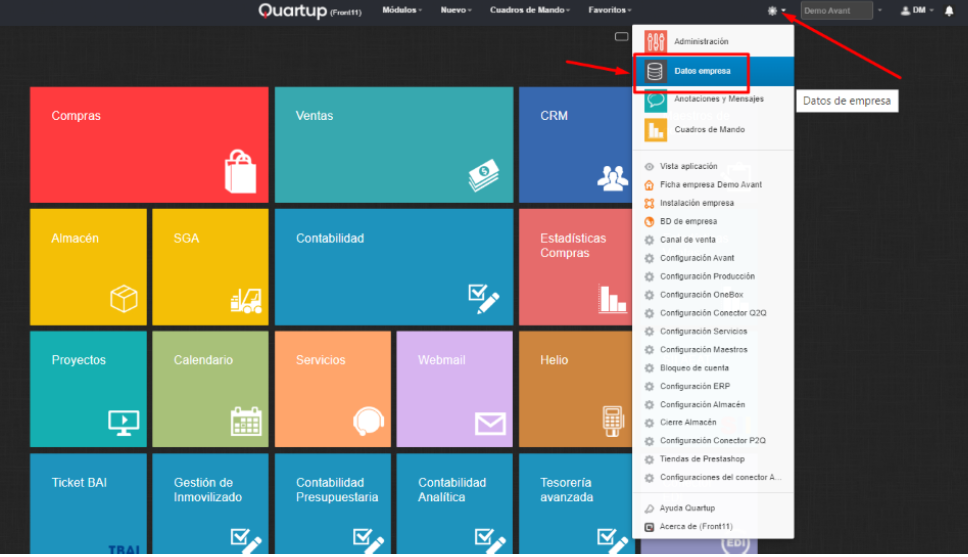The height and width of the screenshot is (557, 968).
Task: Click the Administración sliders icon
Action: (x=655, y=42)
